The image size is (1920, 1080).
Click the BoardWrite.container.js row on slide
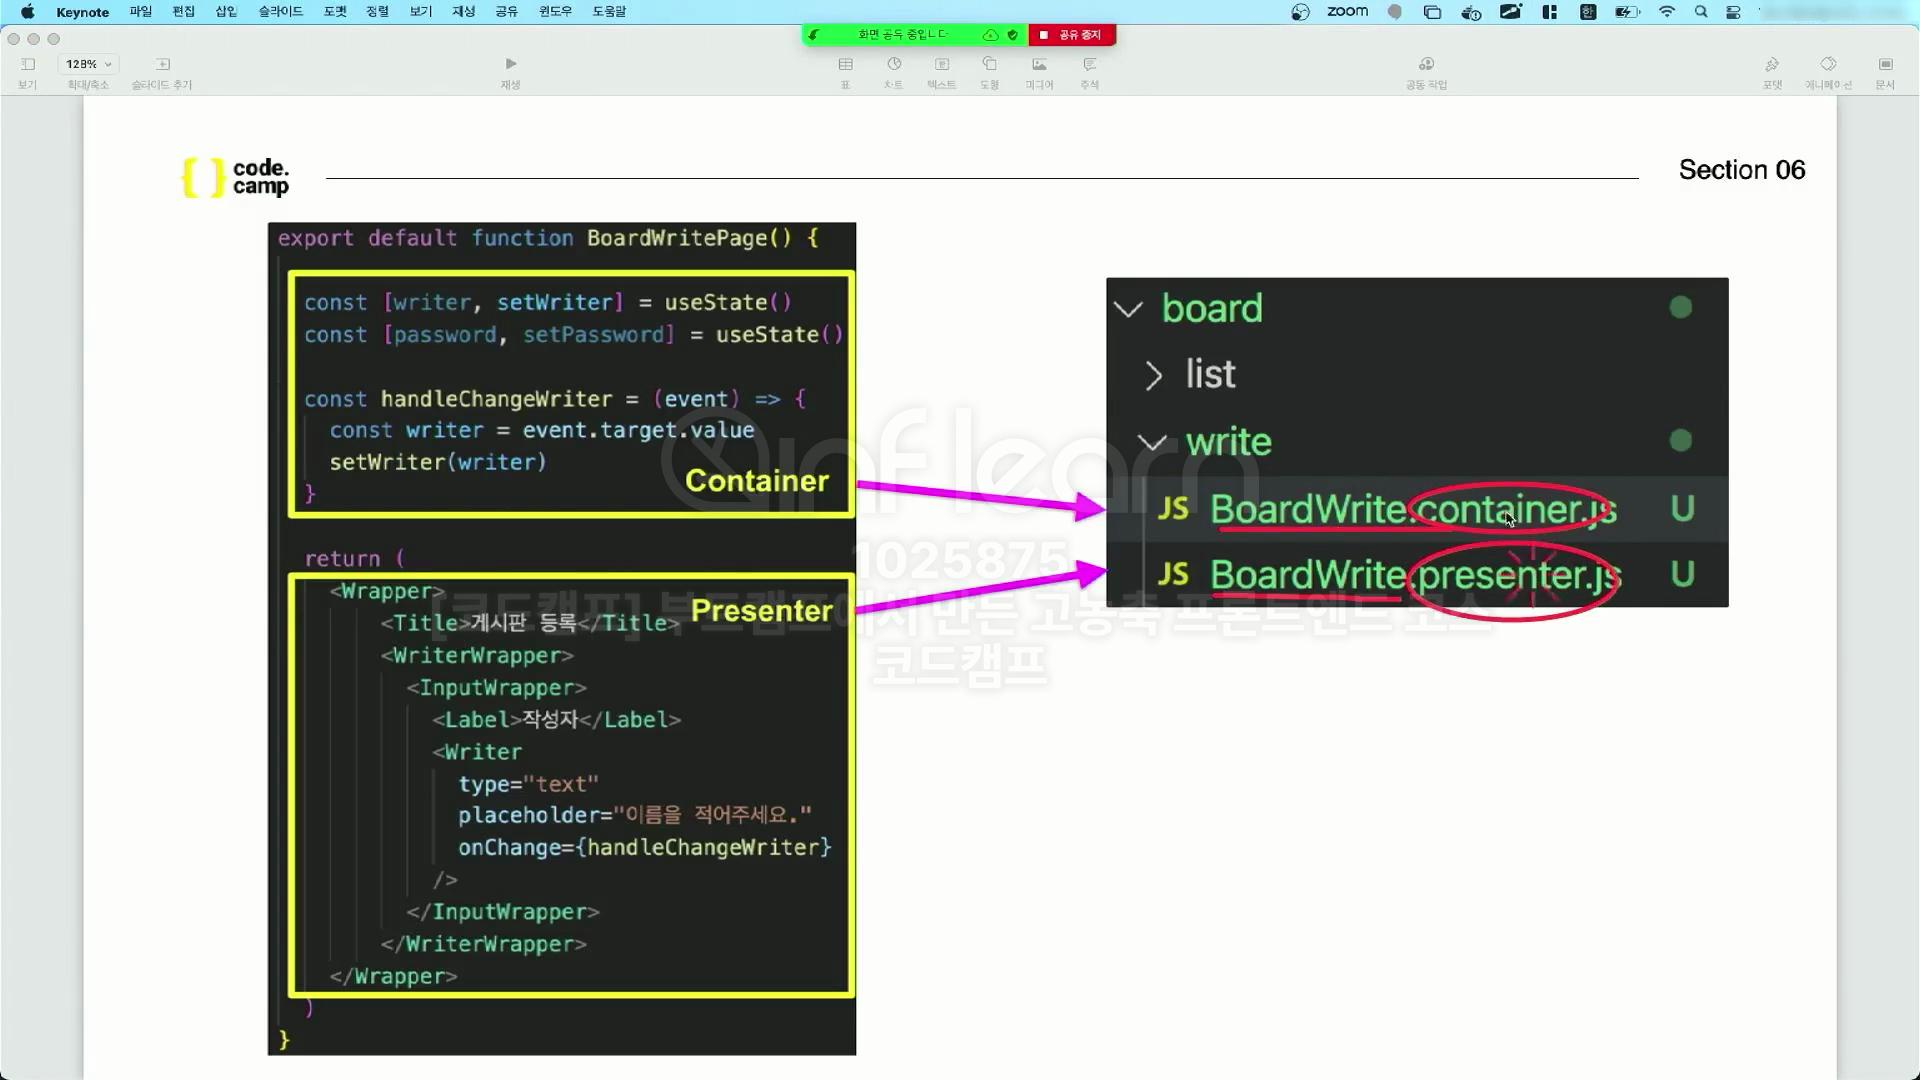pyautogui.click(x=1417, y=509)
